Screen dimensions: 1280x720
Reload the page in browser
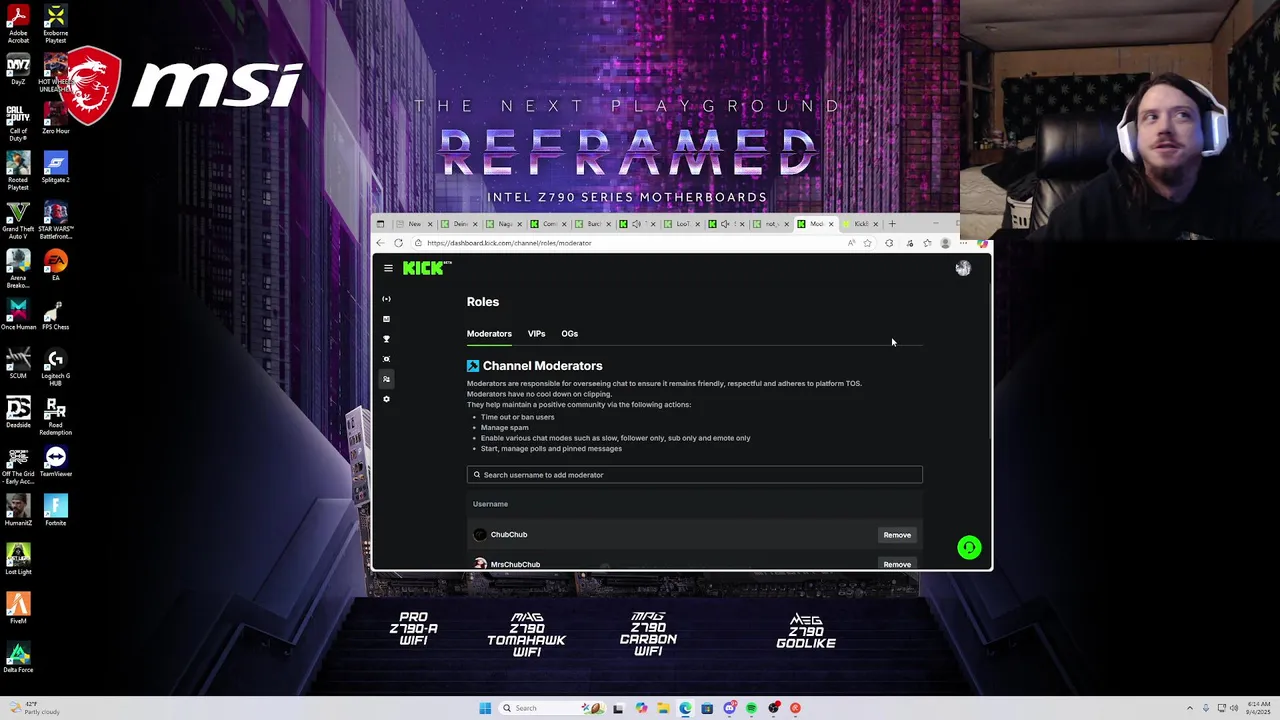[398, 243]
